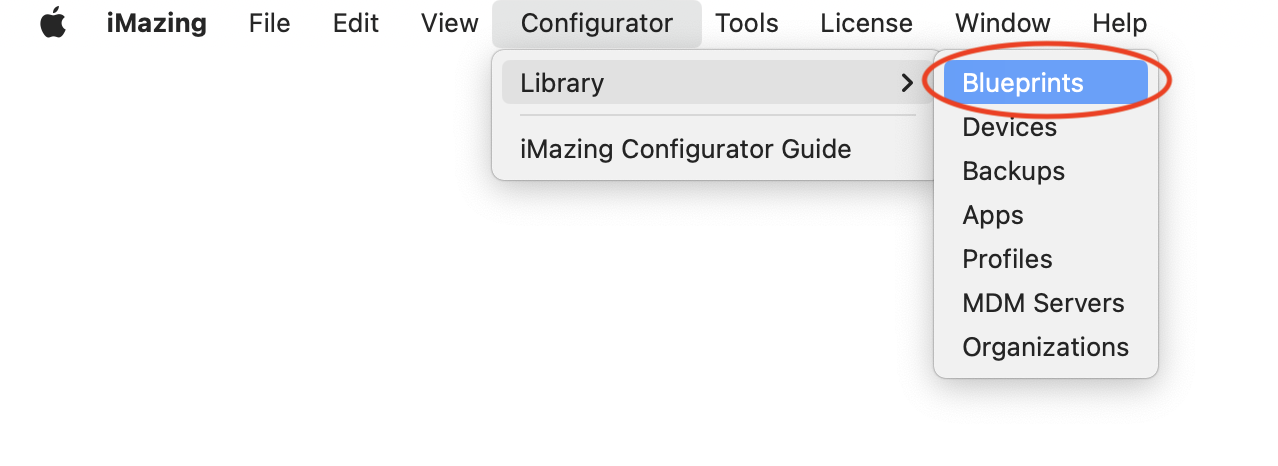Image resolution: width=1278 pixels, height=466 pixels.
Task: Open the File menu
Action: pos(270,23)
